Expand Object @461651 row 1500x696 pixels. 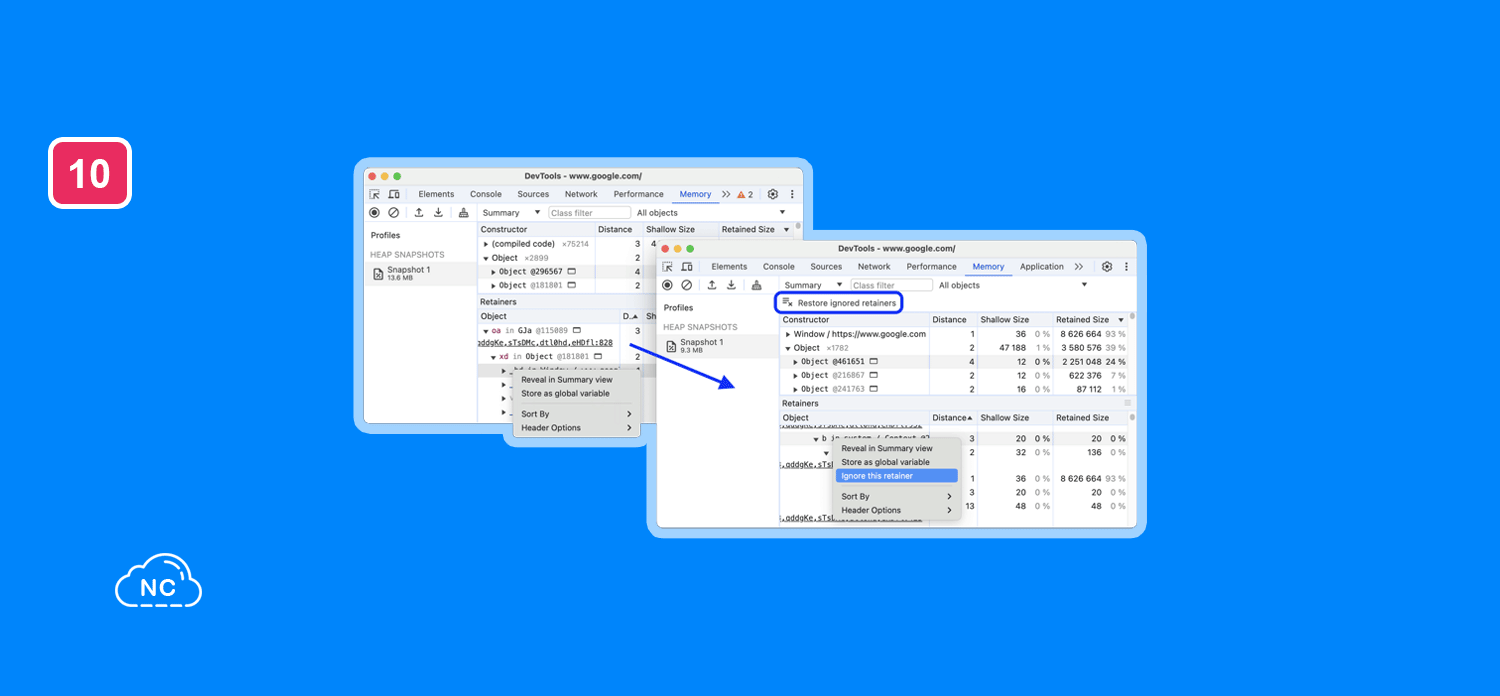coord(796,362)
